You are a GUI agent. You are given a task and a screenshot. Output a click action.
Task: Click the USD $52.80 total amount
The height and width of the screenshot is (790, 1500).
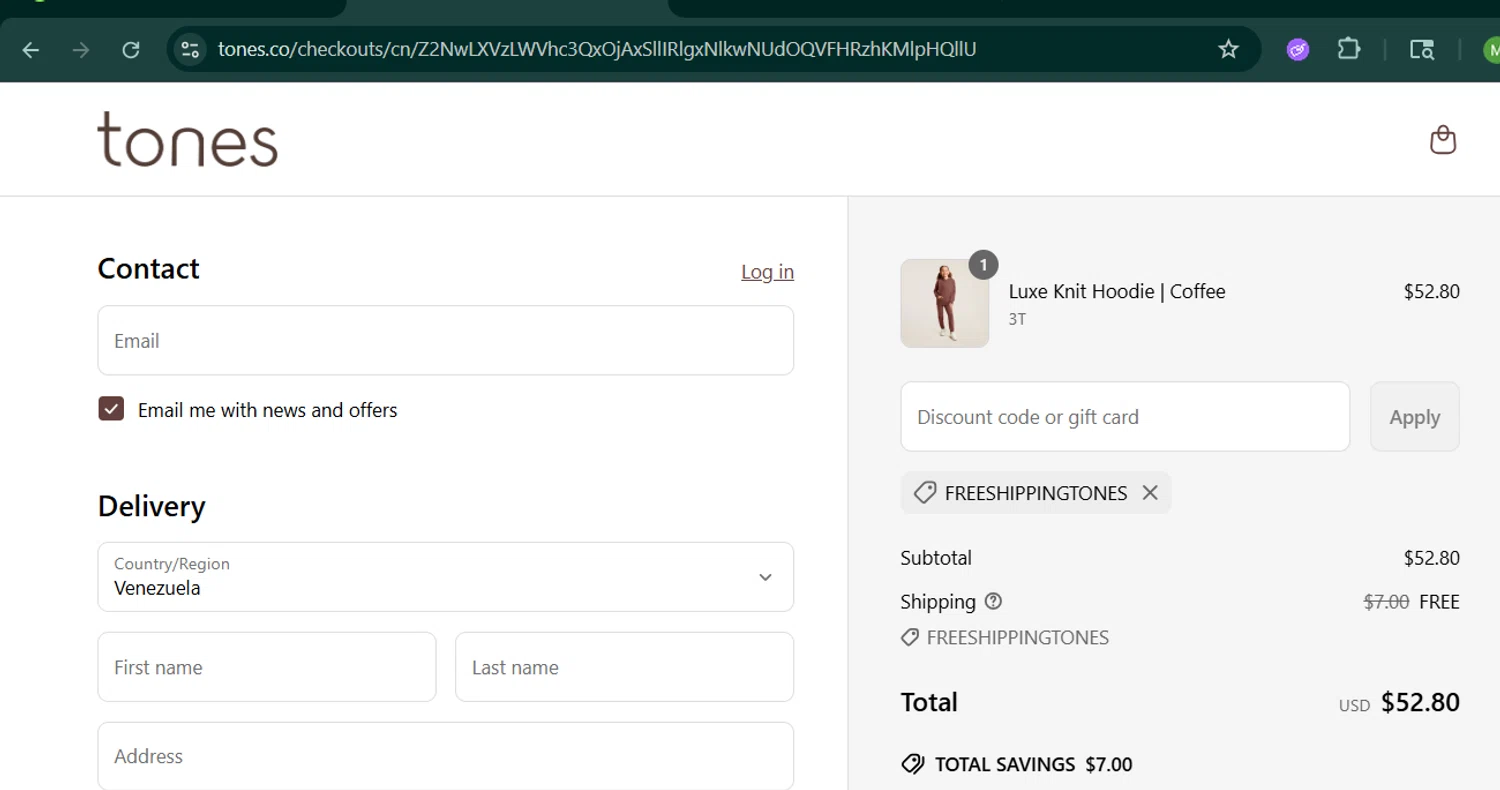pyautogui.click(x=1399, y=703)
